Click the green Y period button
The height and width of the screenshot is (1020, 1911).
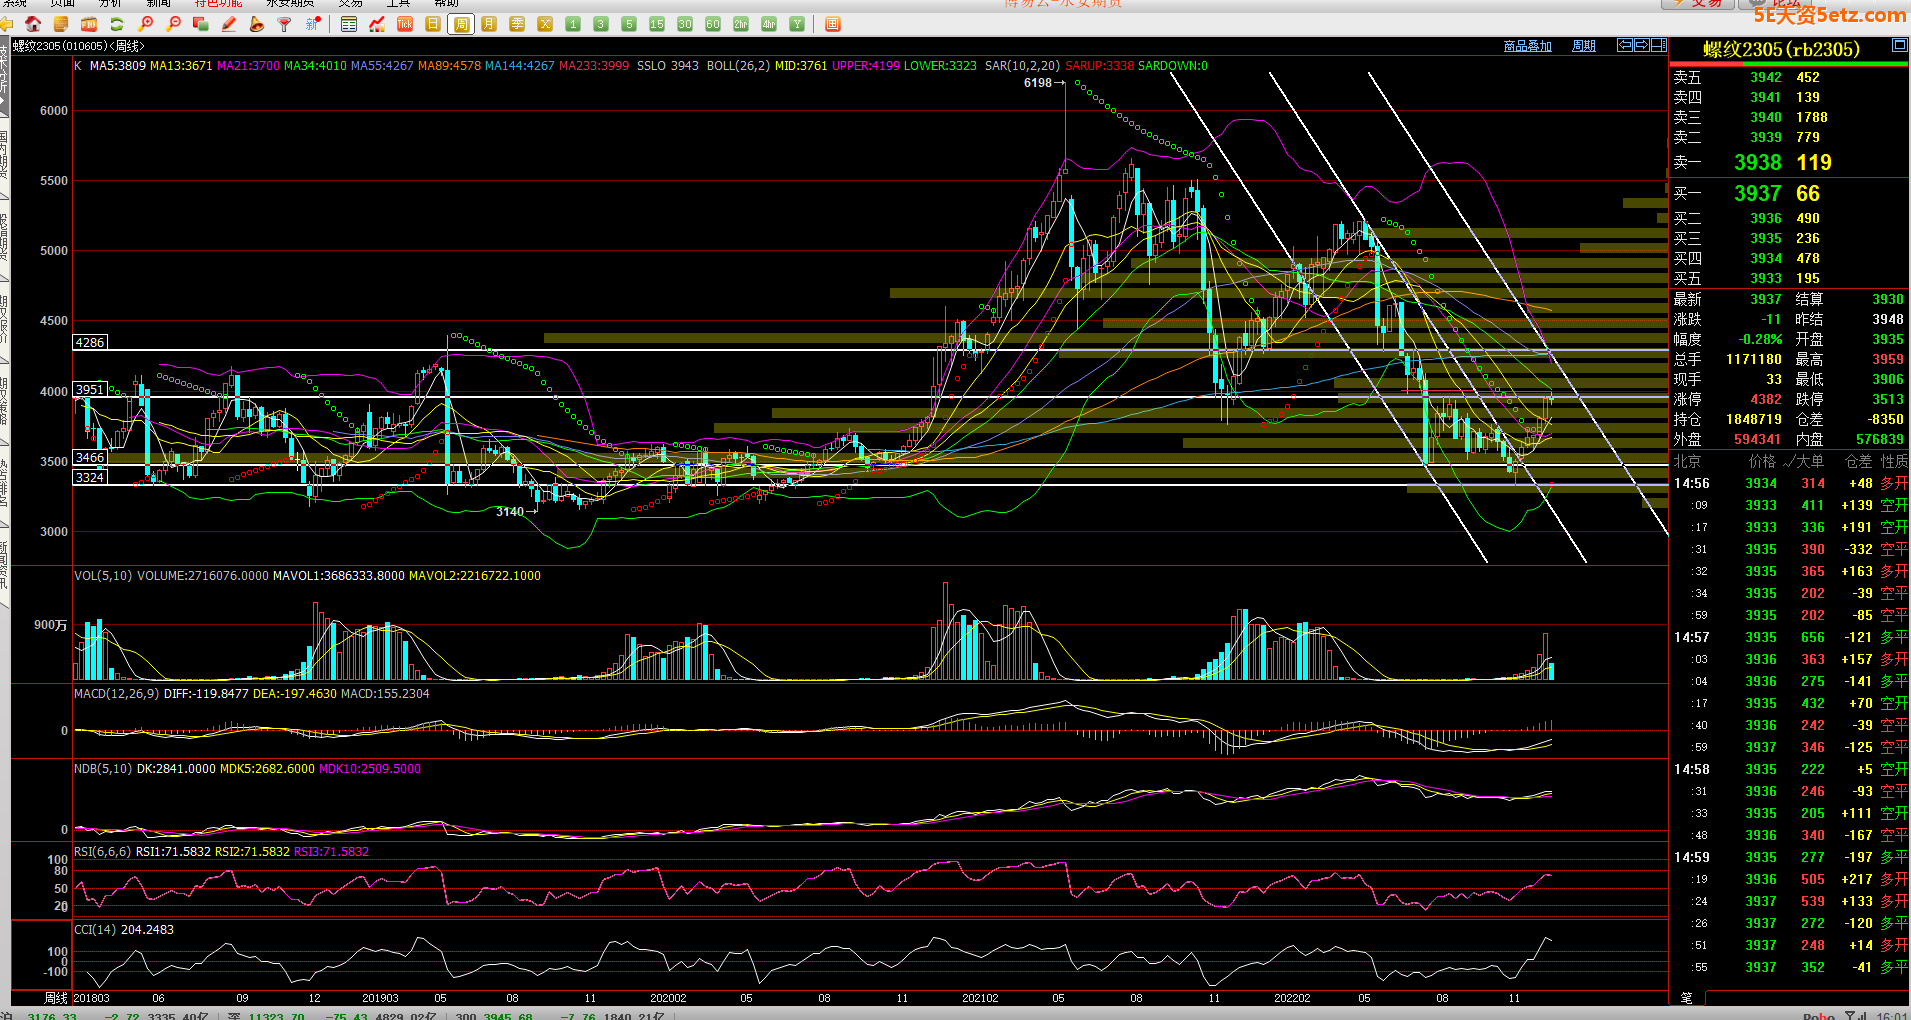pyautogui.click(x=797, y=24)
